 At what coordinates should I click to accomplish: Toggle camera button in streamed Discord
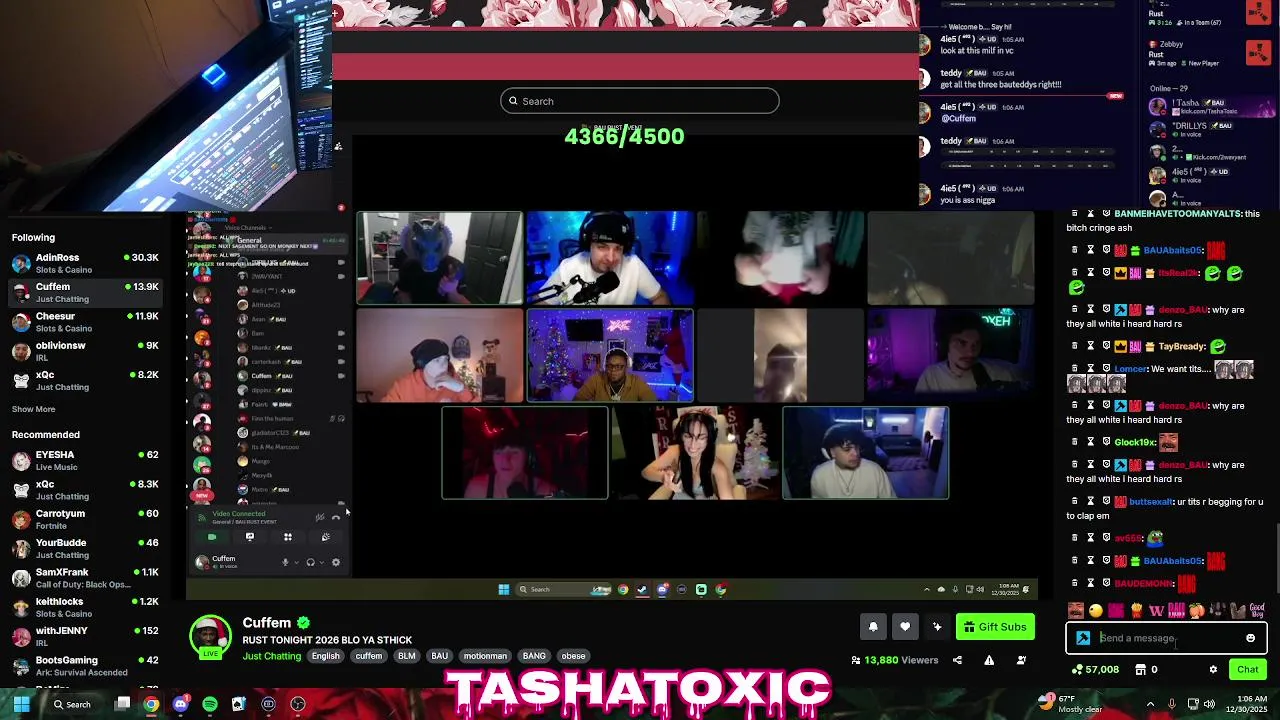click(x=211, y=537)
